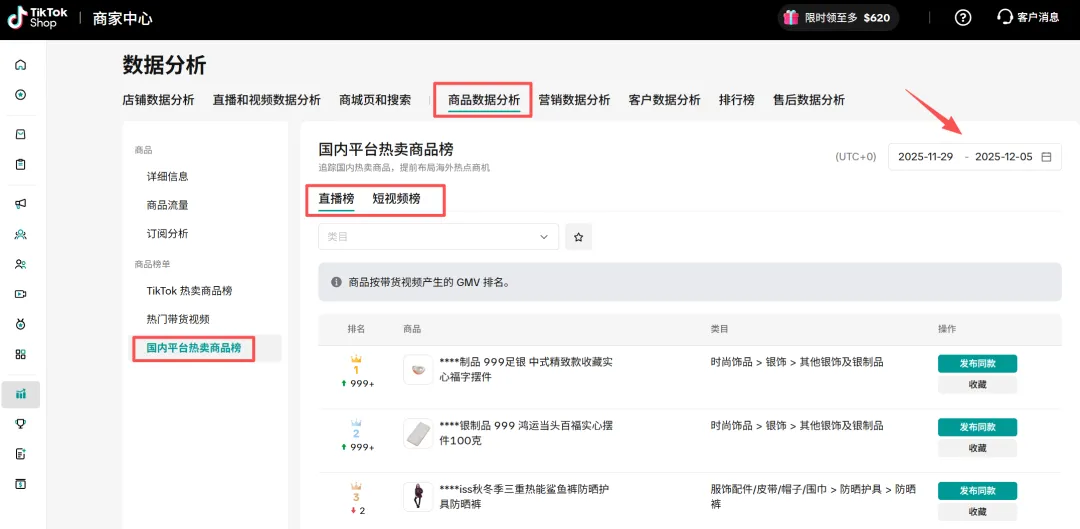Click the megaphone marketing icon in sidebar

(20, 204)
